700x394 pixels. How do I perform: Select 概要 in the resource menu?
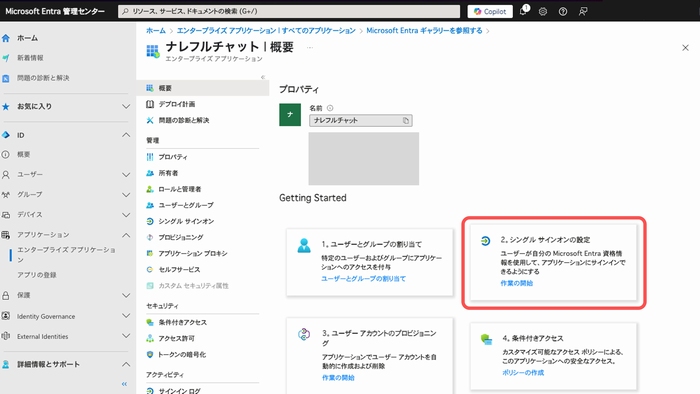[x=203, y=88]
